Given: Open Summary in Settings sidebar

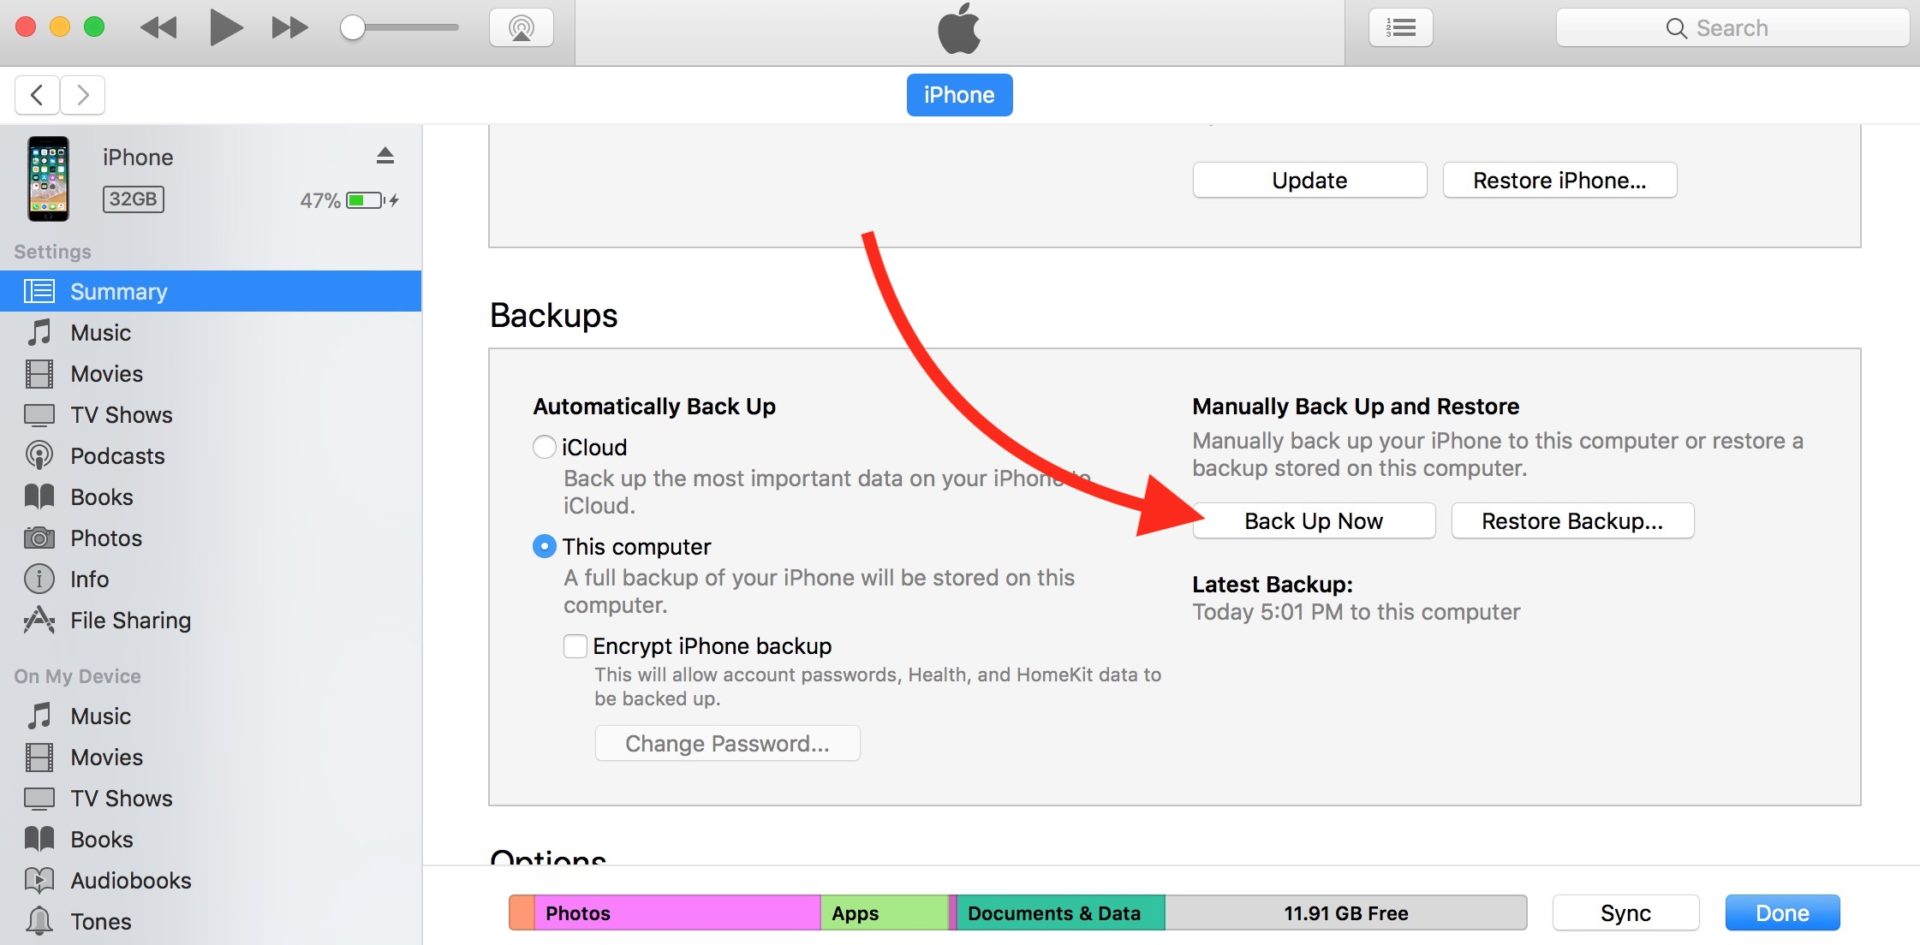Looking at the screenshot, I should 210,291.
